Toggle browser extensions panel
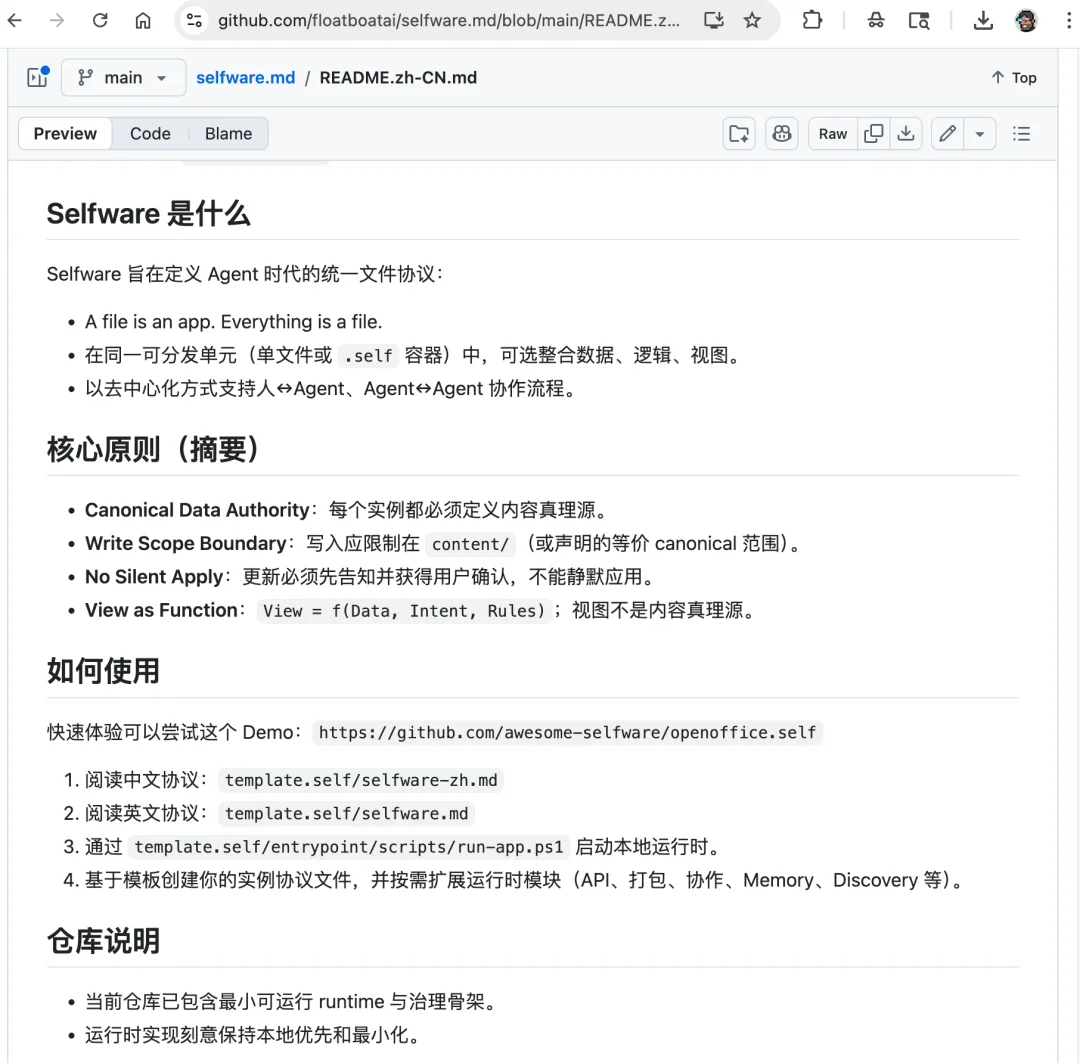This screenshot has height=1063, width=1080. [x=813, y=20]
